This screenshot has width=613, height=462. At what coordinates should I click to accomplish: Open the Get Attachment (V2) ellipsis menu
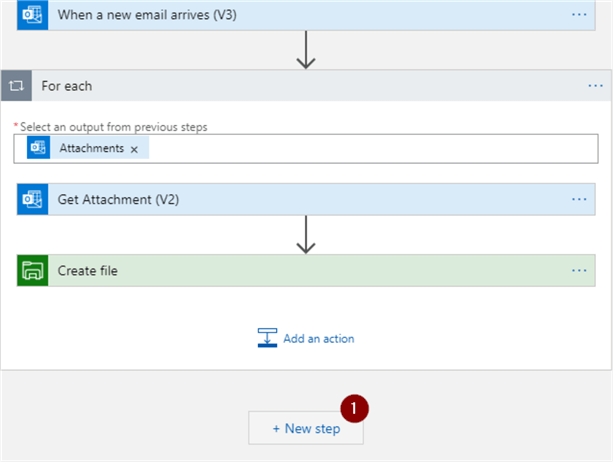tap(579, 199)
